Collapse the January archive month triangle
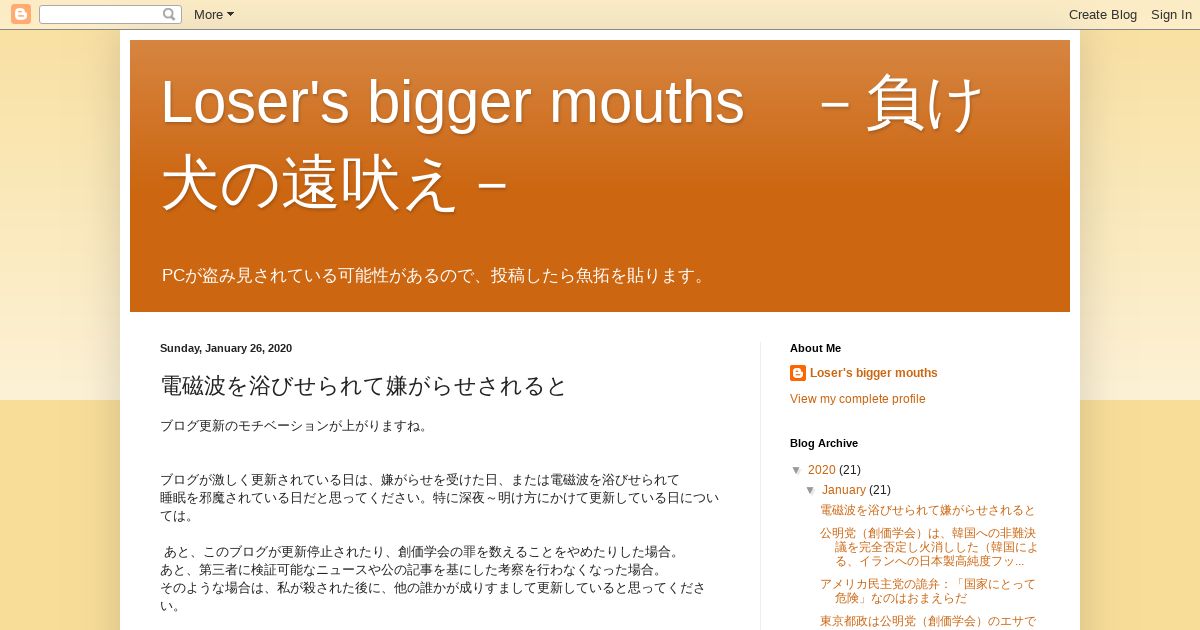The image size is (1200, 630). 811,490
